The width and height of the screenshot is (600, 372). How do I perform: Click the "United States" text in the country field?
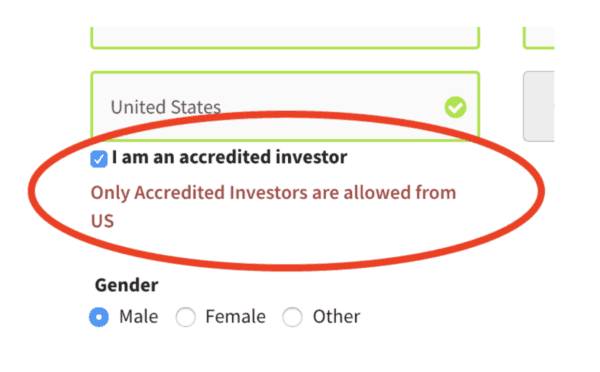coord(166,107)
